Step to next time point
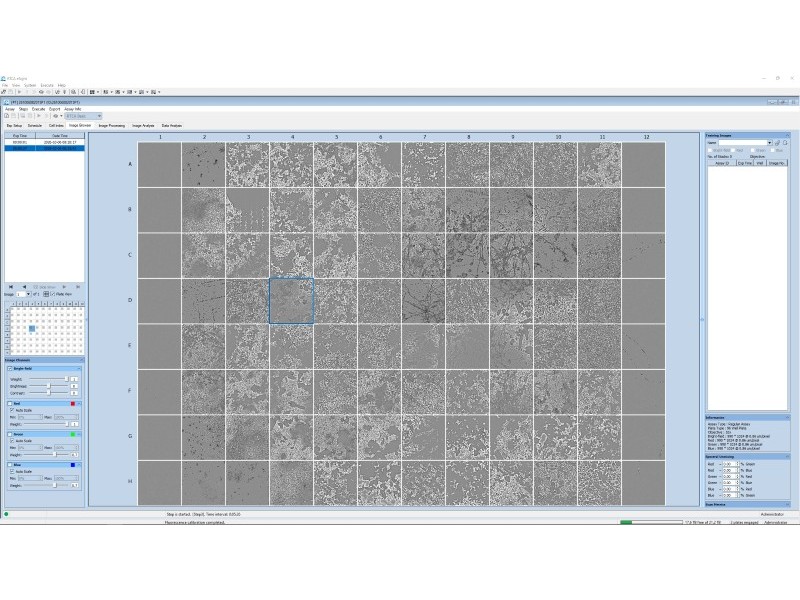The image size is (800, 600). point(64,287)
